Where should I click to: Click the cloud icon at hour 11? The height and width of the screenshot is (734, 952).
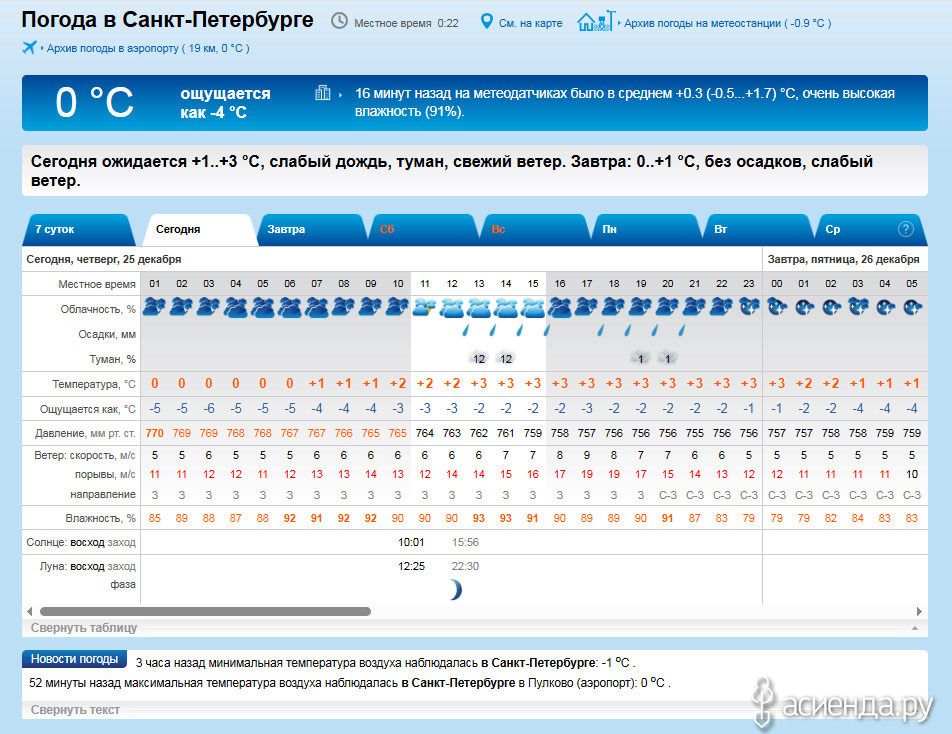[x=424, y=308]
